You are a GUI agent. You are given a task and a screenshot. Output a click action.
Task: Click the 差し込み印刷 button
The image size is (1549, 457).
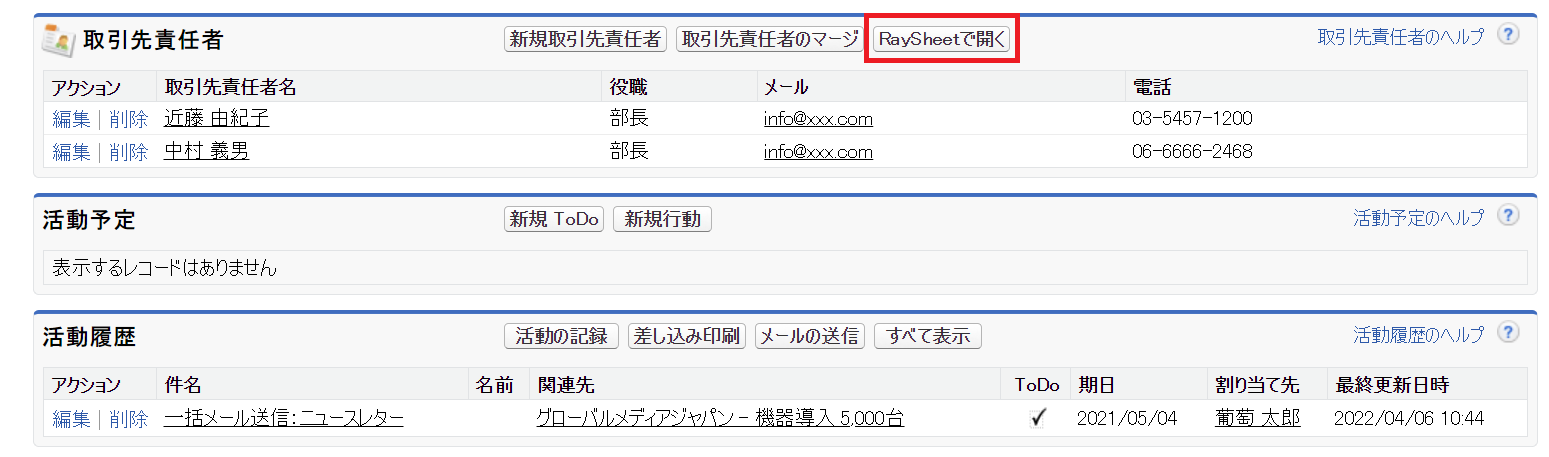pos(687,336)
